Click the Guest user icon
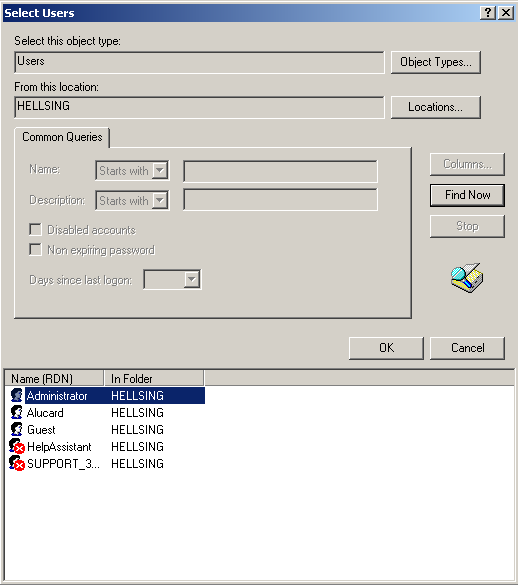 click(x=17, y=429)
